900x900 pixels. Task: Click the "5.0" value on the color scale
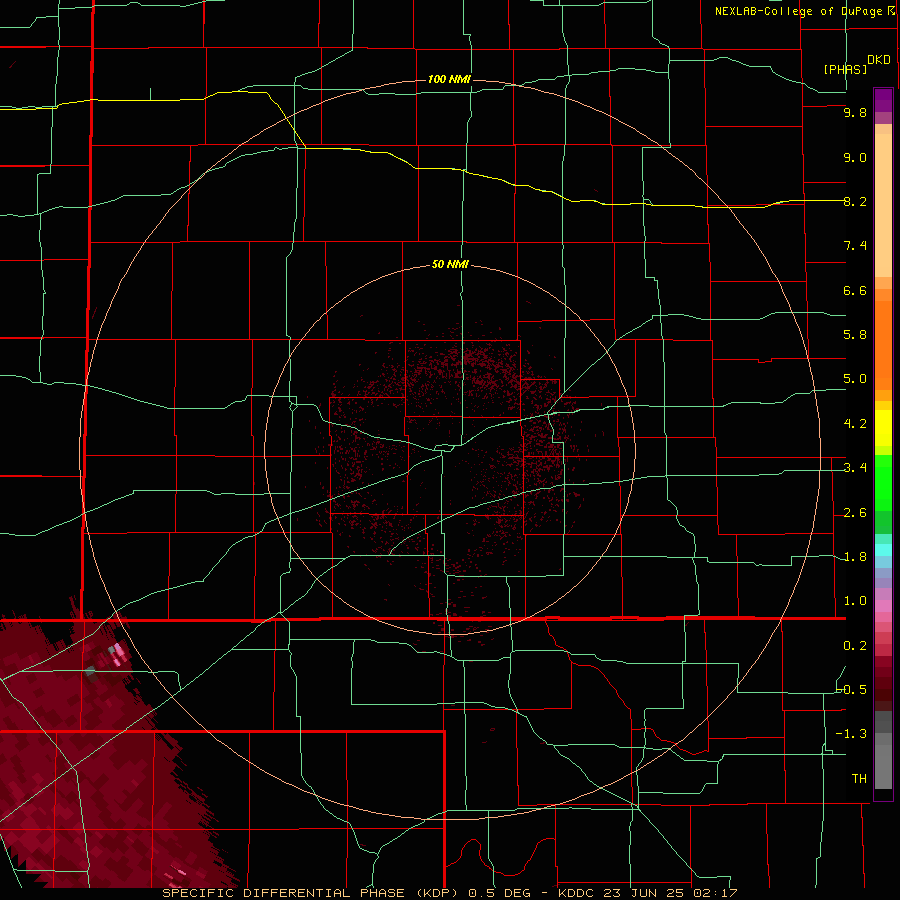[x=855, y=379]
